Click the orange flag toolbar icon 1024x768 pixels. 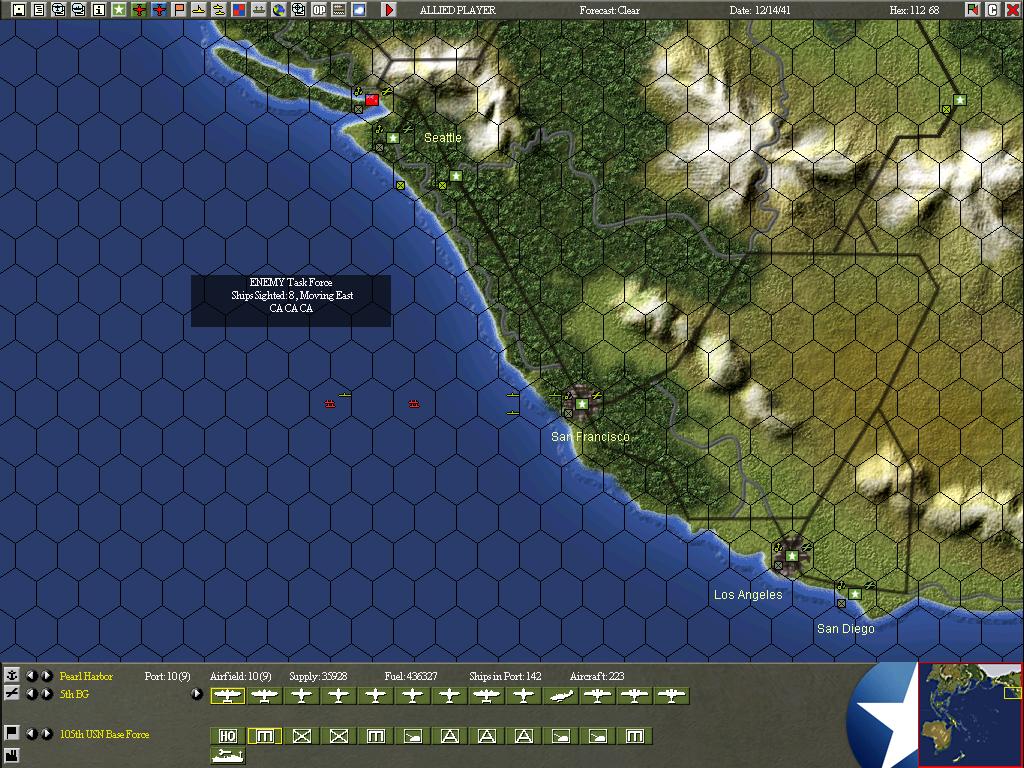click(178, 10)
